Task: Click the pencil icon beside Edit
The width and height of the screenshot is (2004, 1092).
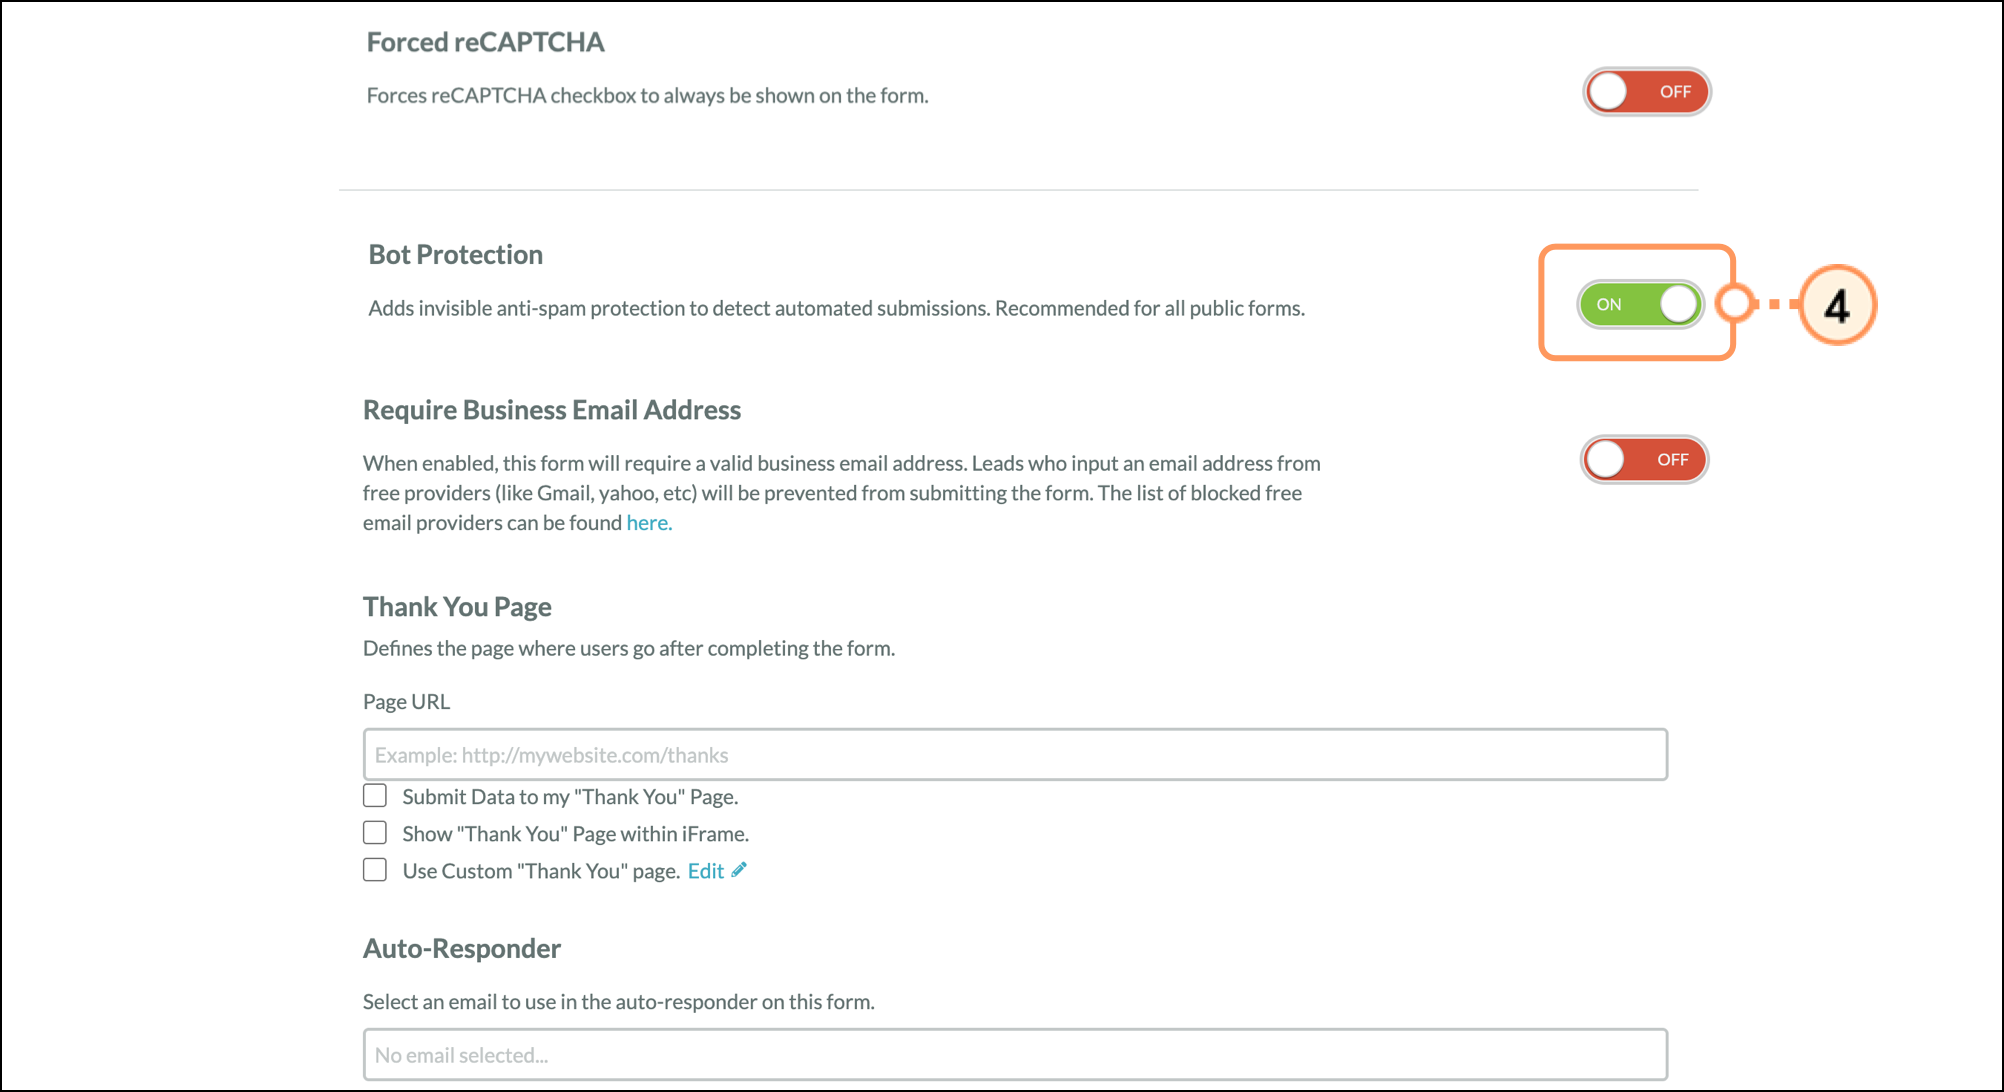Action: (739, 870)
